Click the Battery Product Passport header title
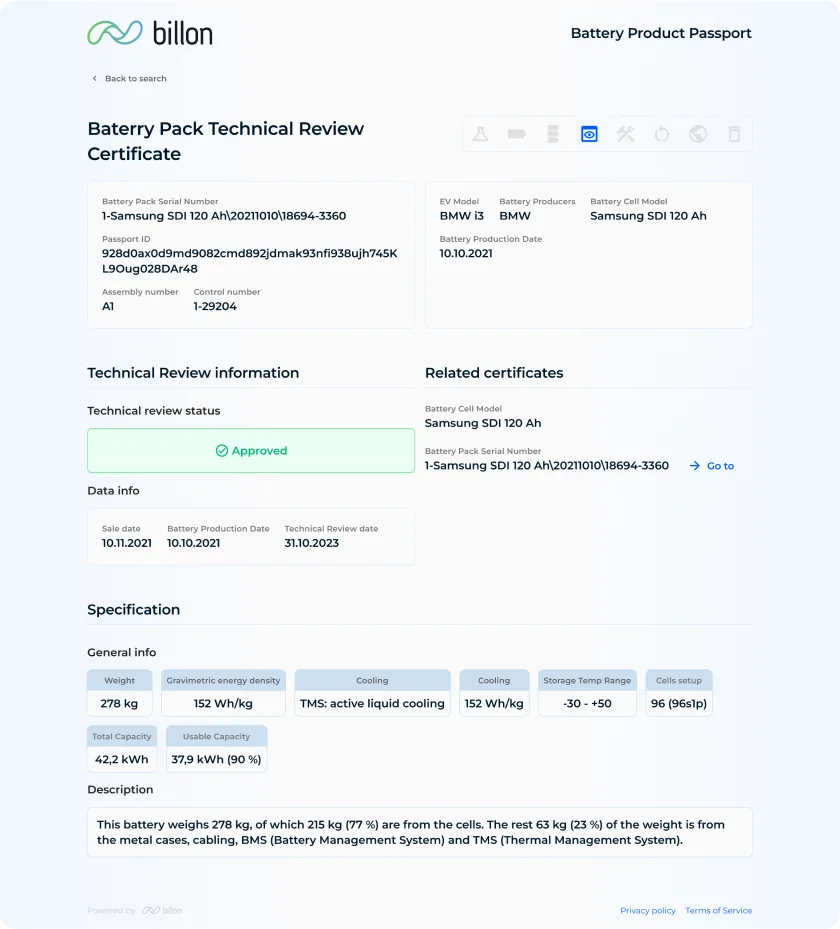The width and height of the screenshot is (840, 929). click(x=661, y=33)
